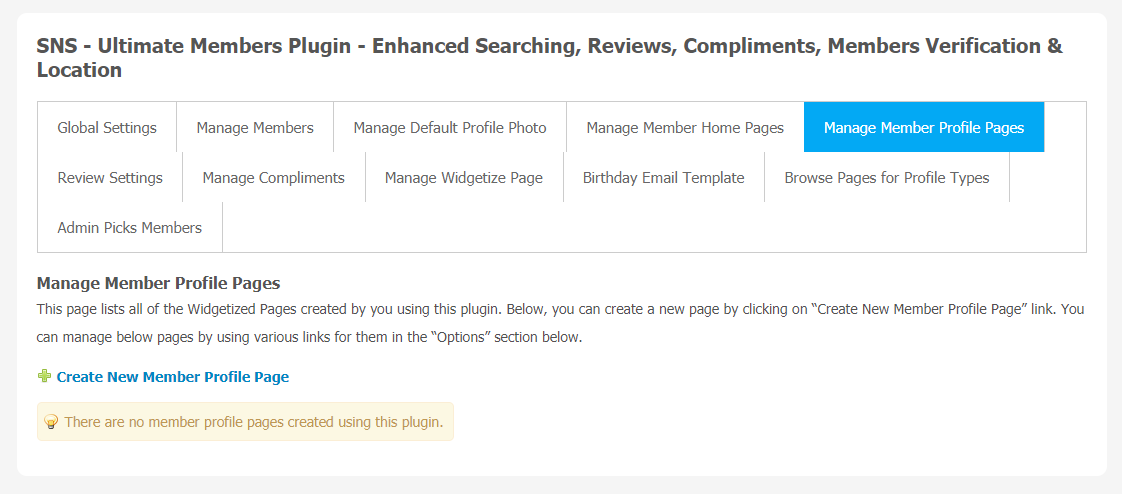This screenshot has height=494, width=1122.
Task: Select the Manage Member Profile Pages tab
Action: point(924,127)
